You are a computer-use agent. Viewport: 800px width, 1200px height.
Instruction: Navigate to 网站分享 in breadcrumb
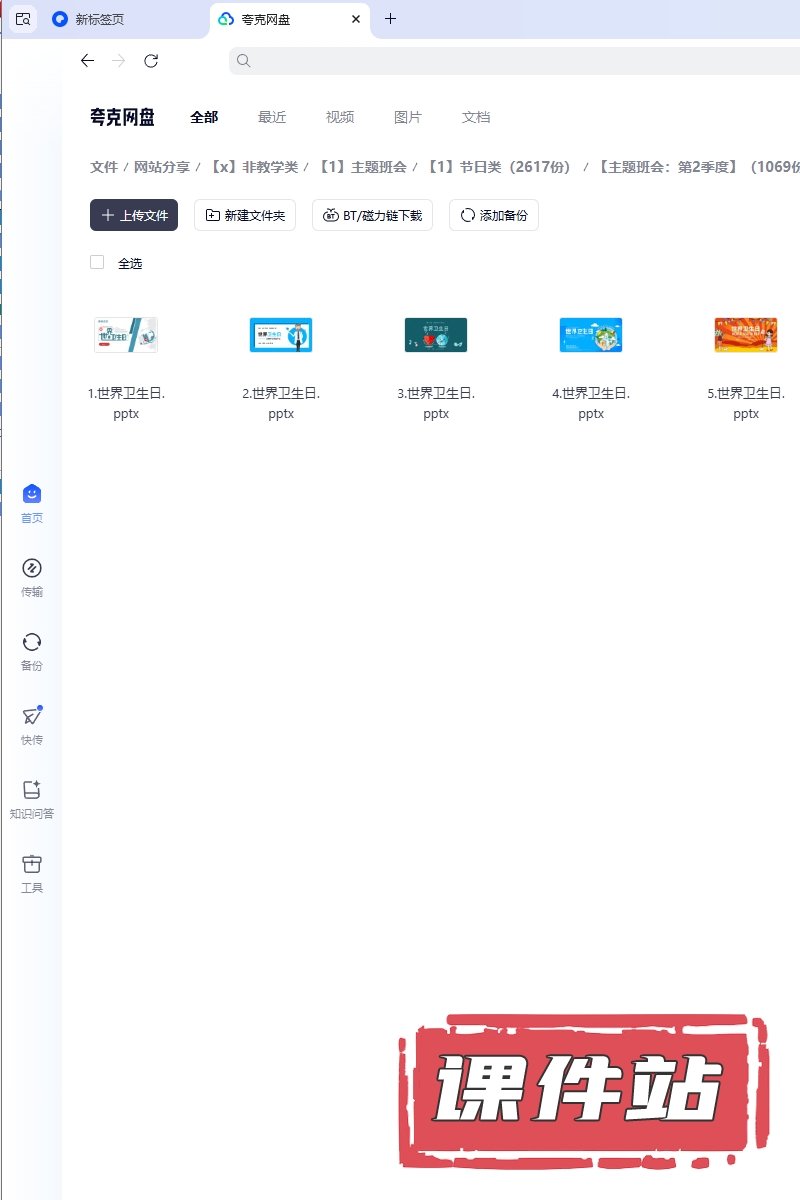(162, 167)
